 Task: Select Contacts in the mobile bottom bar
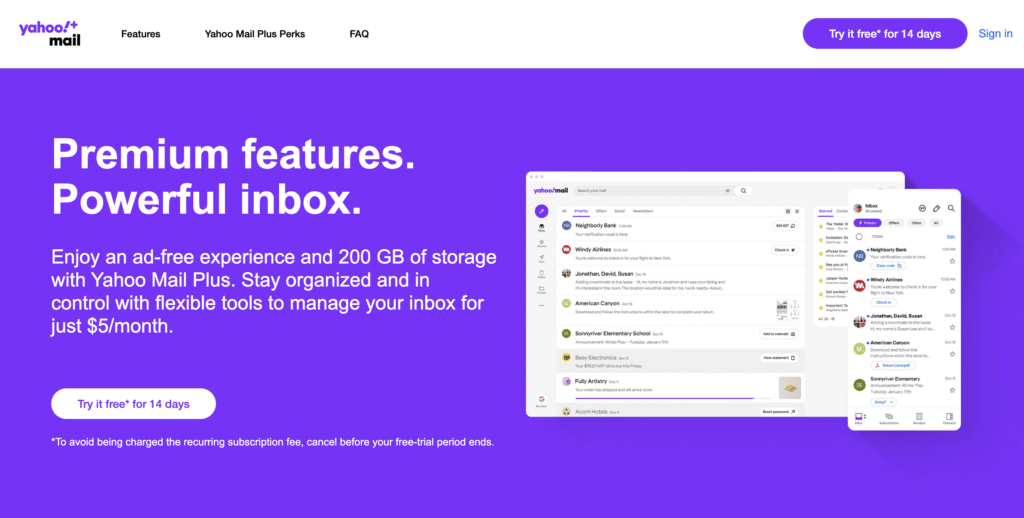point(949,419)
